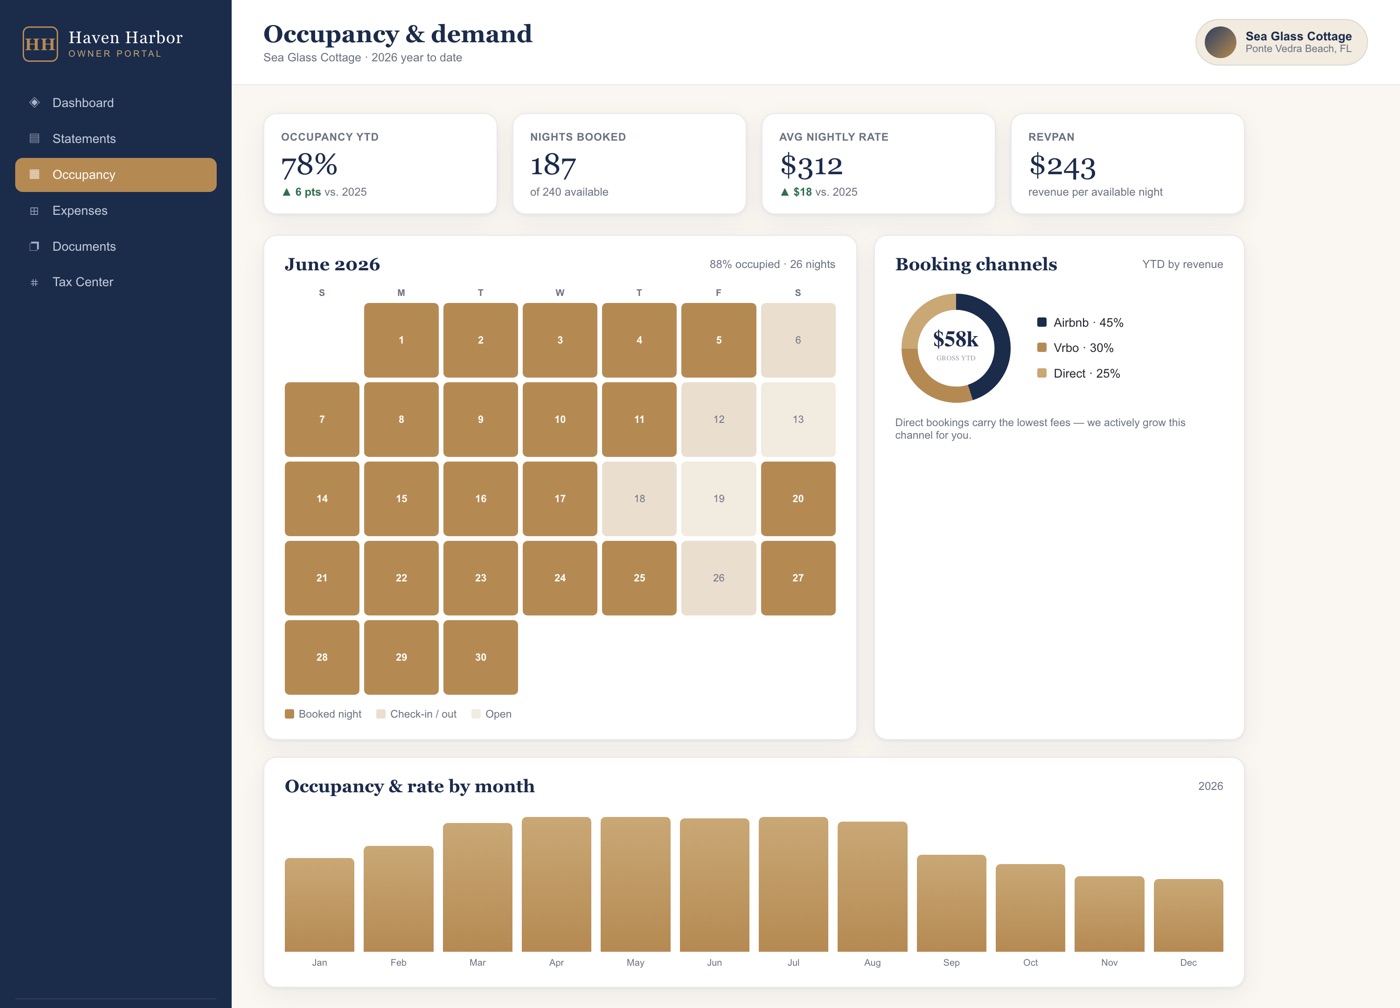Select June 5 booked night

pyautogui.click(x=719, y=340)
